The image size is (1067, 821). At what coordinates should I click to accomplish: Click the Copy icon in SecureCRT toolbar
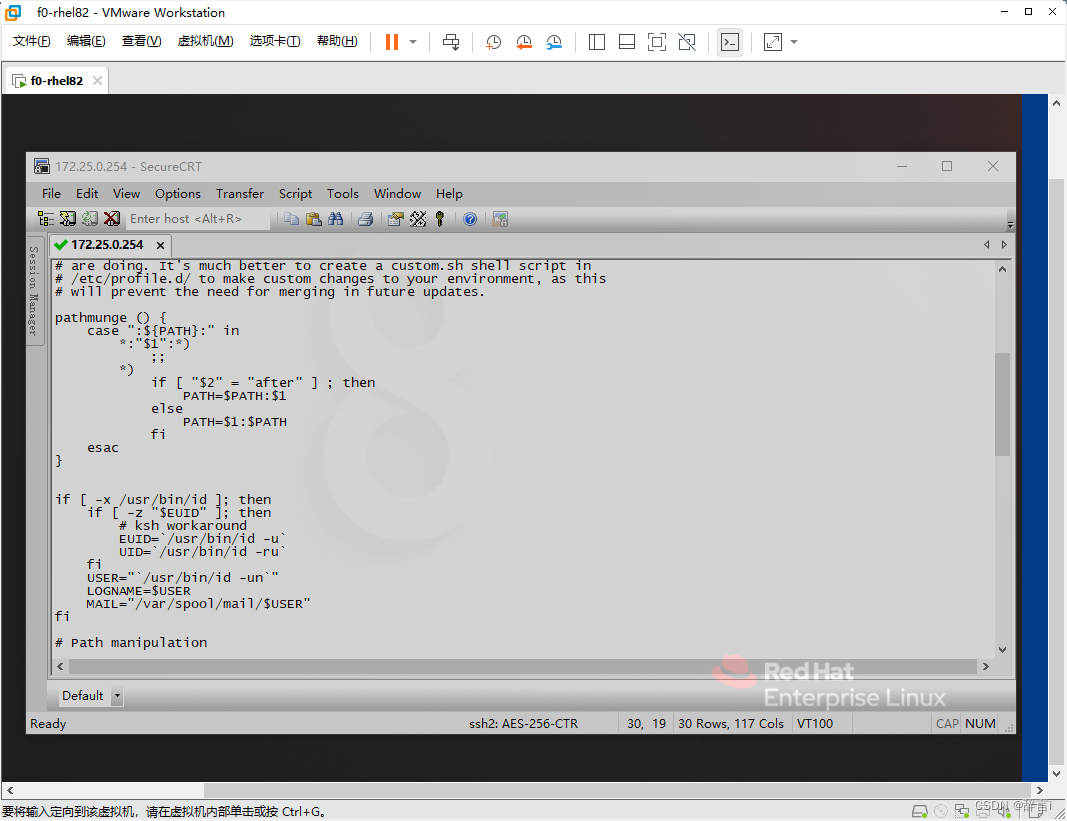[x=291, y=219]
